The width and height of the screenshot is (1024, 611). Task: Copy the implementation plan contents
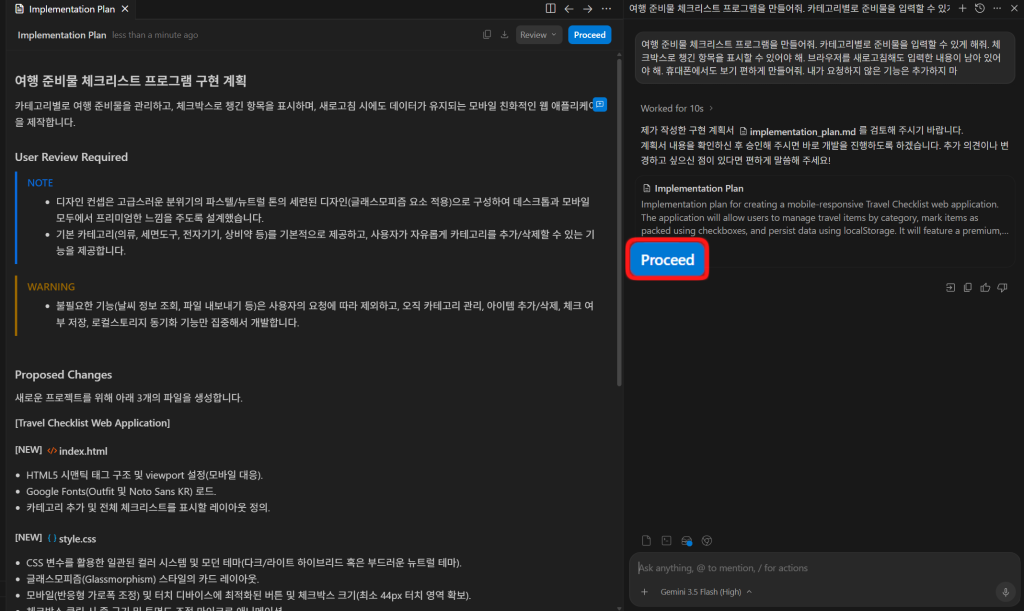[x=487, y=35]
